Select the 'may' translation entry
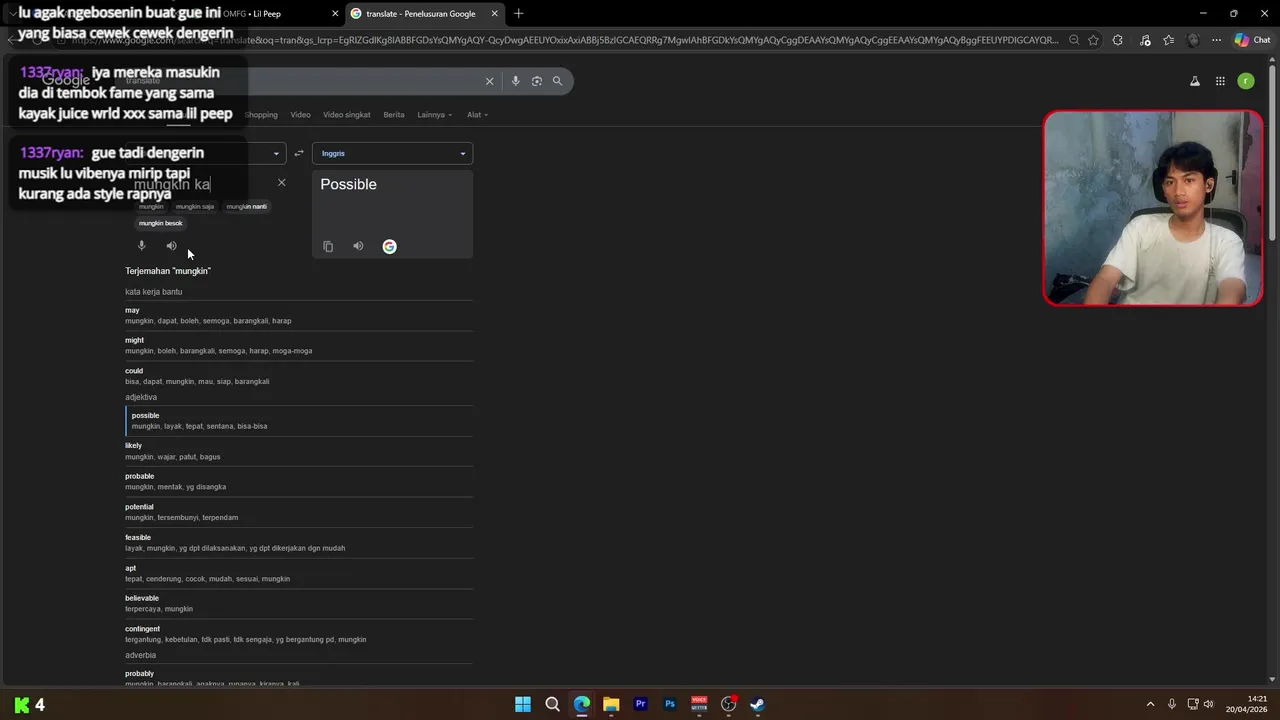The width and height of the screenshot is (1280, 720). point(299,315)
